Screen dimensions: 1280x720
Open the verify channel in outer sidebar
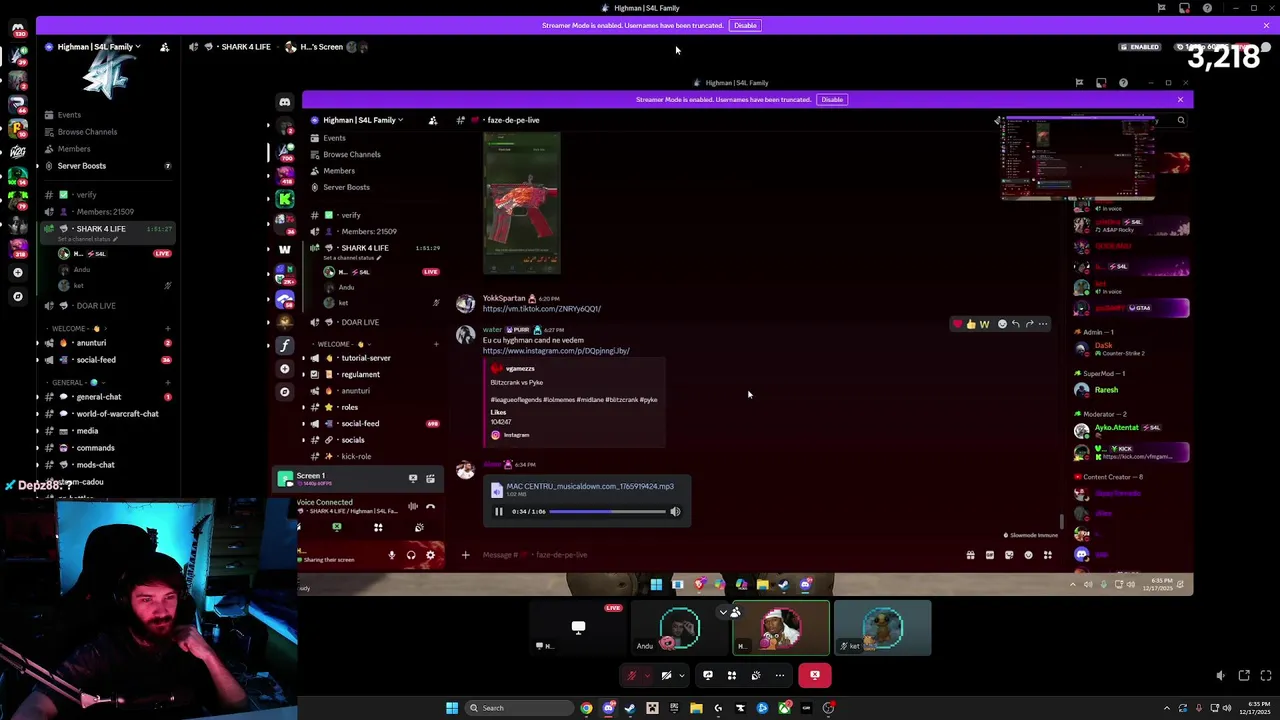pyautogui.click(x=86, y=195)
